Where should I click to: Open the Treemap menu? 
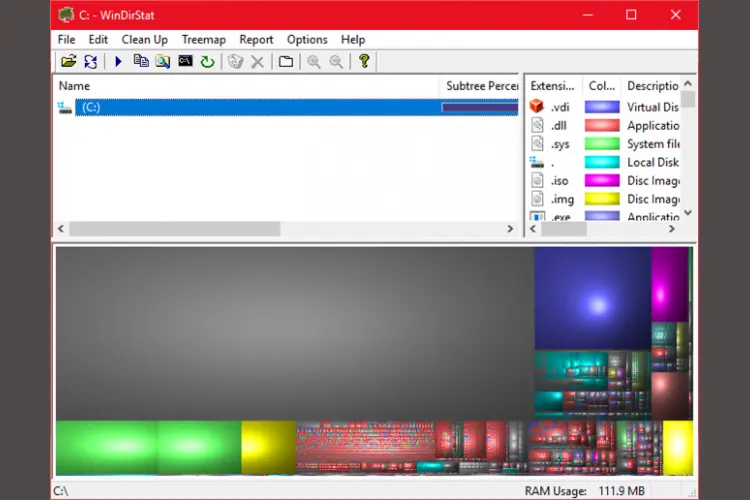pyautogui.click(x=204, y=40)
